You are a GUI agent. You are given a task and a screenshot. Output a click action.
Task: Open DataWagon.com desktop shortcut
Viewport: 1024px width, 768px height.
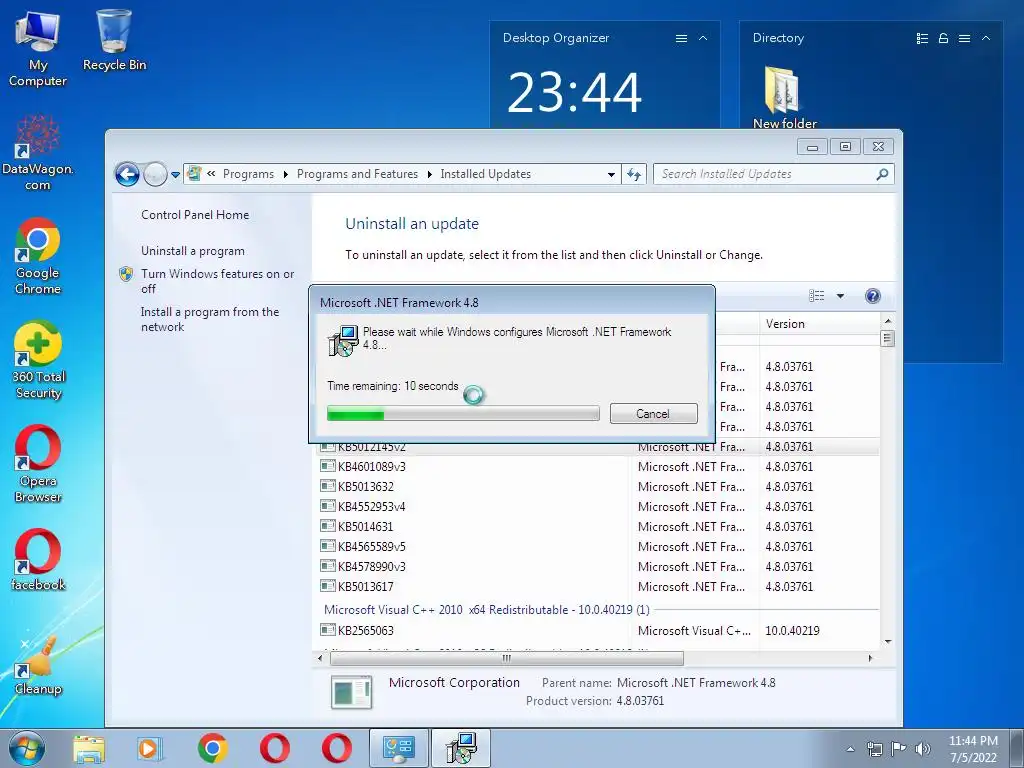point(38,153)
